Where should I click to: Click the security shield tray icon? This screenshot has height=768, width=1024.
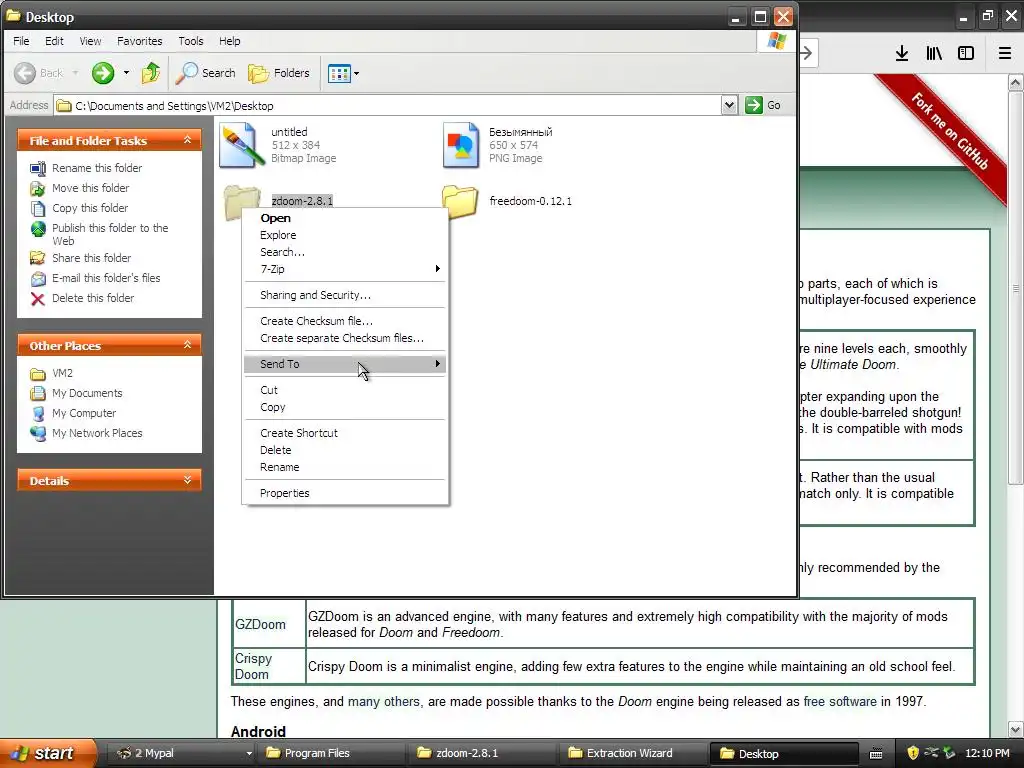(x=913, y=753)
